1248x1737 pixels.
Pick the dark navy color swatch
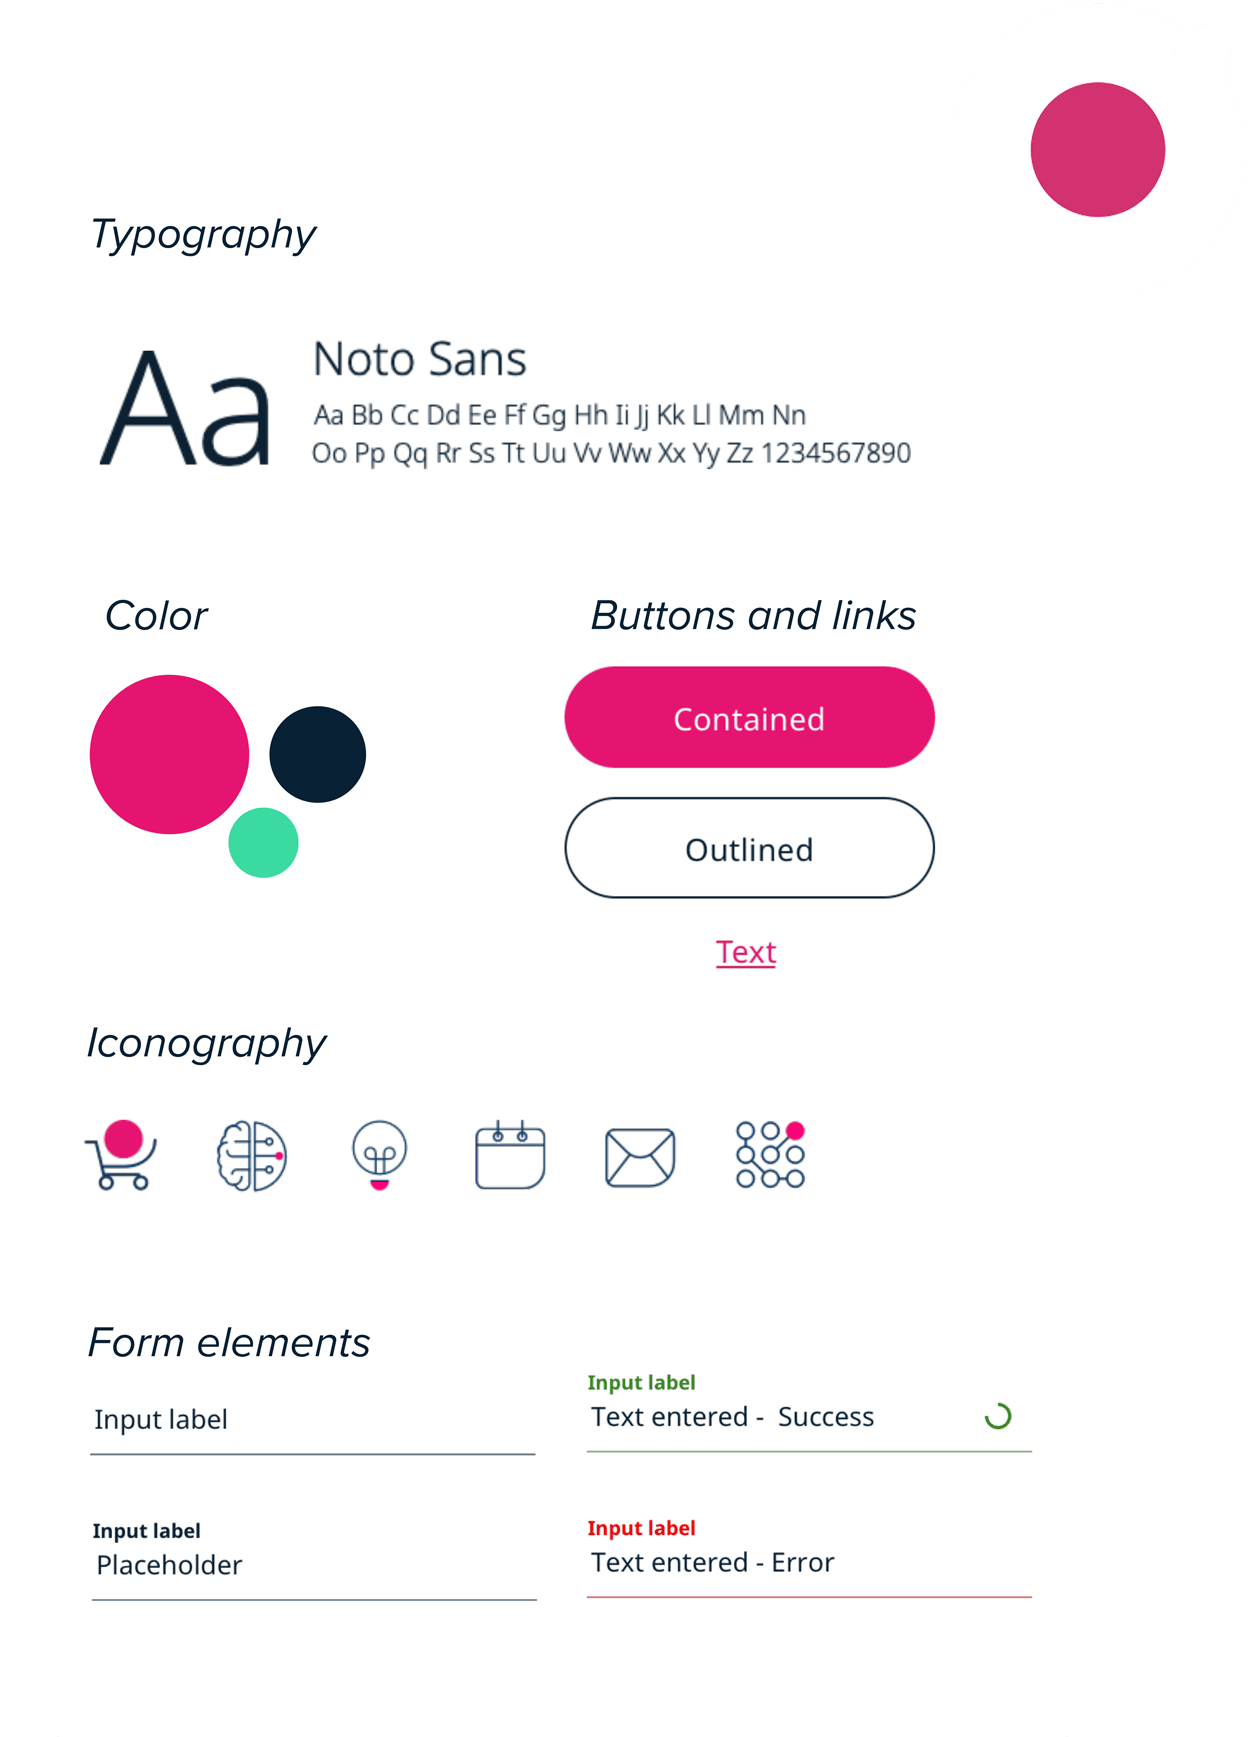pos(317,754)
